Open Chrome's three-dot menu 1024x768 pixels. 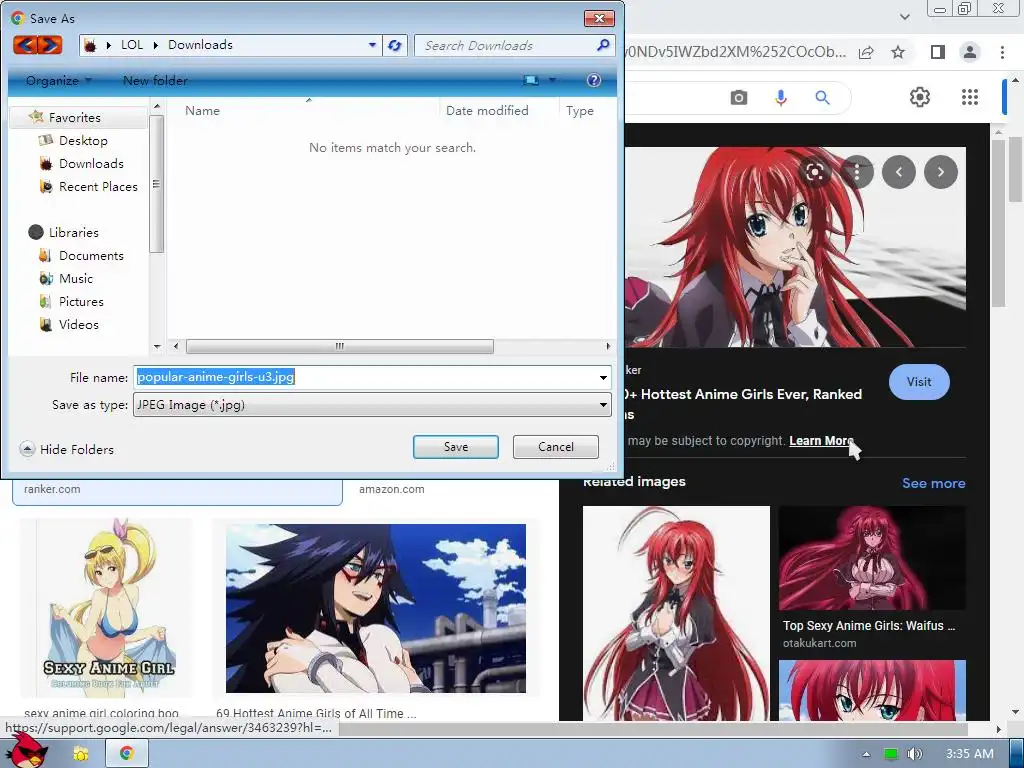(1002, 52)
